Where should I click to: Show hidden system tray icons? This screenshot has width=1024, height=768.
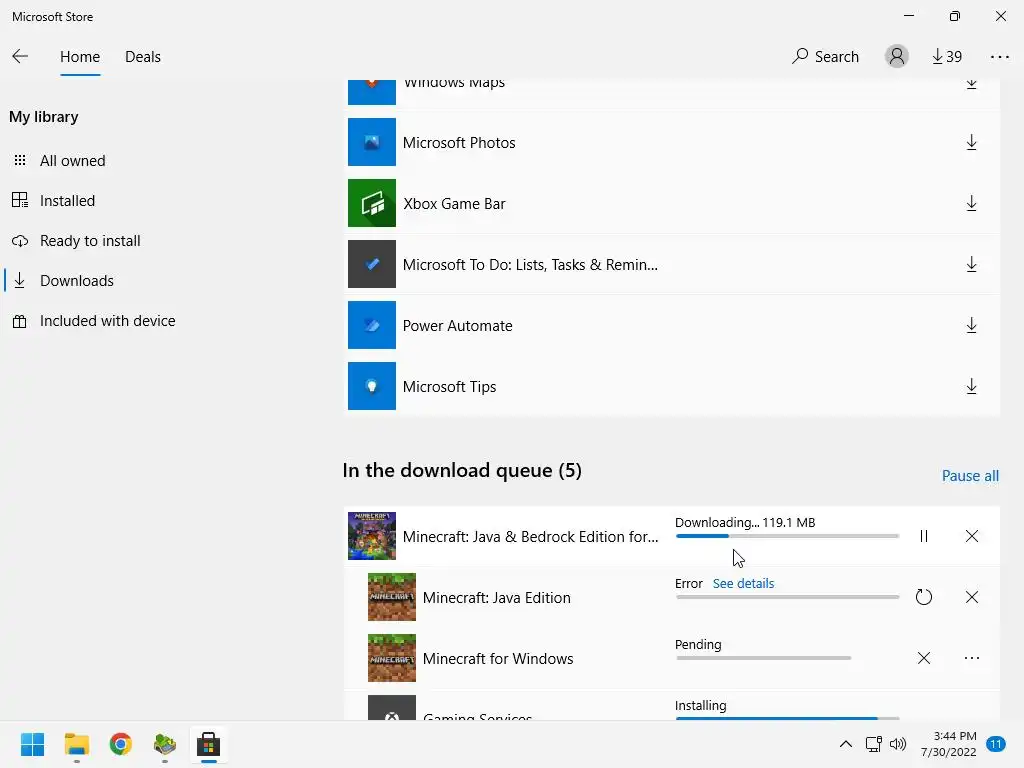tap(845, 744)
